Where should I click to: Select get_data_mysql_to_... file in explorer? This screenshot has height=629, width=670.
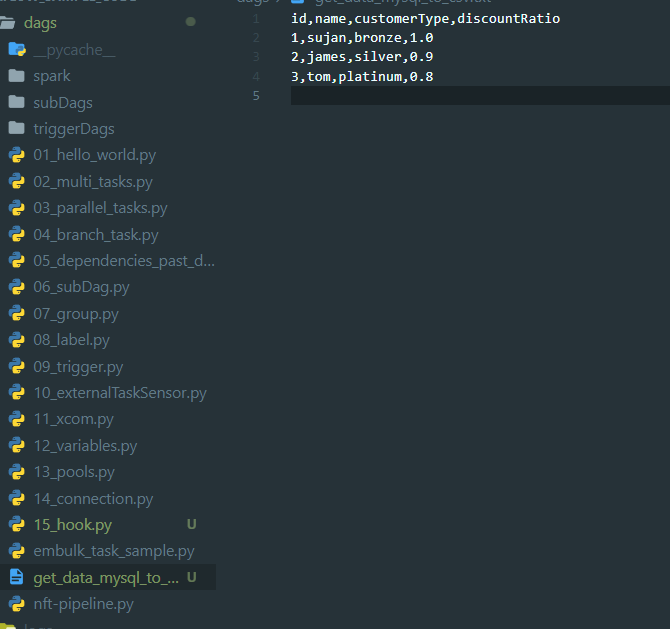(106, 578)
